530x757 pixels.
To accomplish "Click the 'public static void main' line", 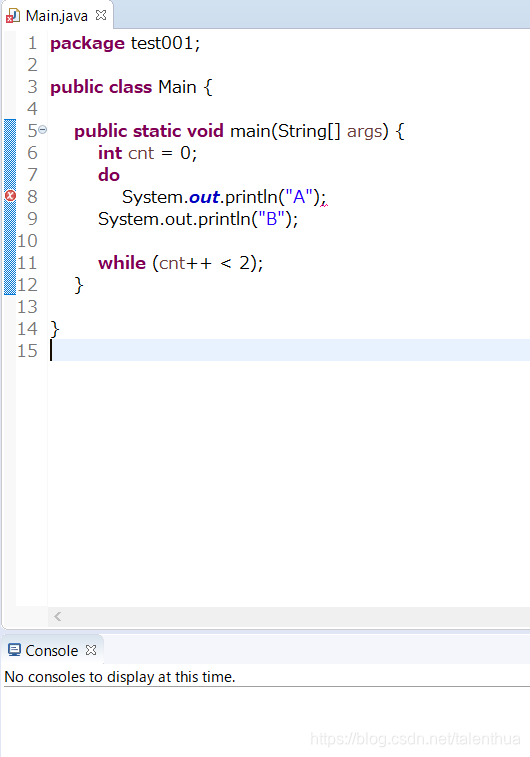I will (x=239, y=131).
